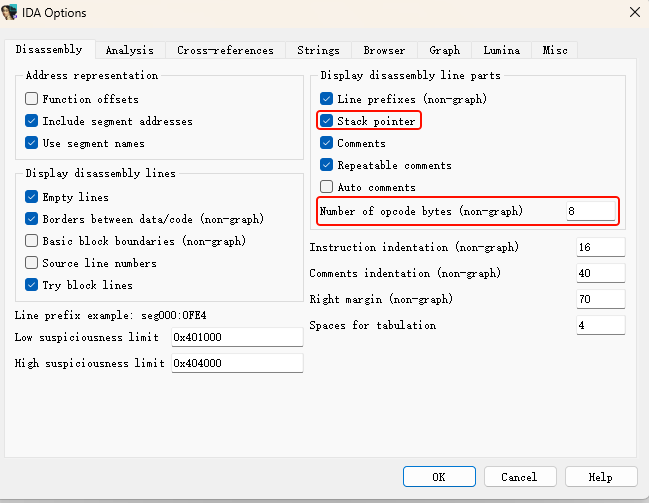The image size is (649, 503).
Task: Enable Basic block boundaries option
Action: pyautogui.click(x=31, y=241)
